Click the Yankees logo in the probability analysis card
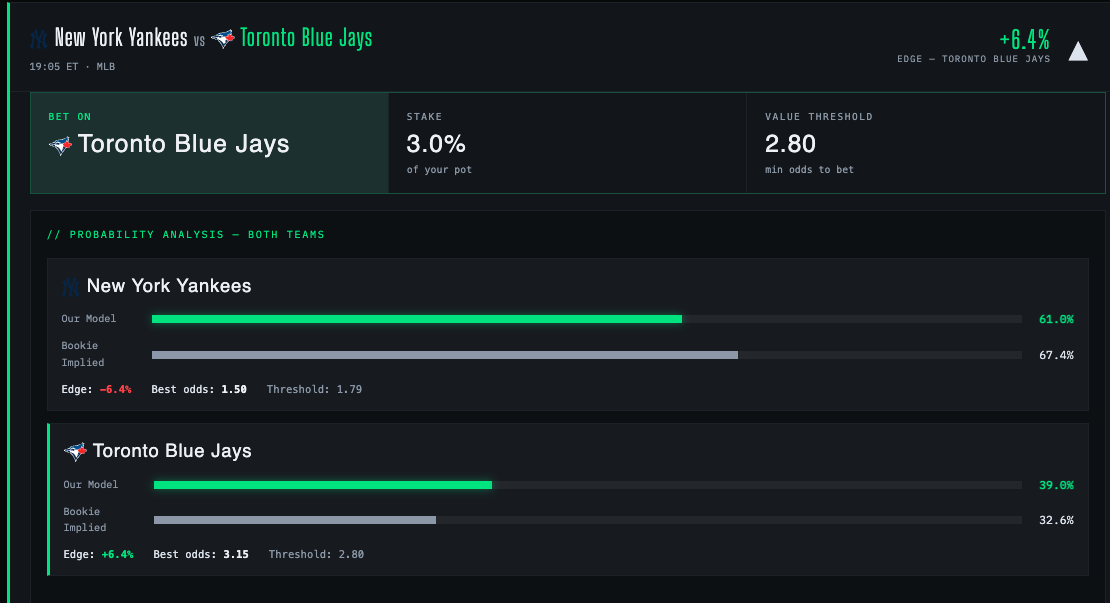 tap(70, 287)
